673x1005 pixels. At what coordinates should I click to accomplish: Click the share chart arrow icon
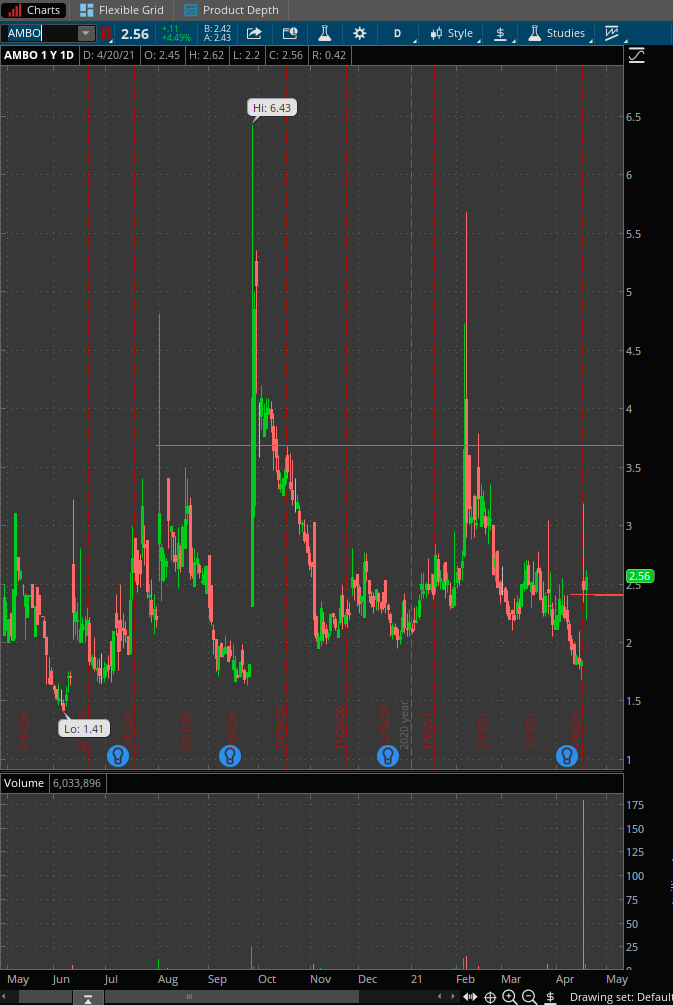[254, 33]
